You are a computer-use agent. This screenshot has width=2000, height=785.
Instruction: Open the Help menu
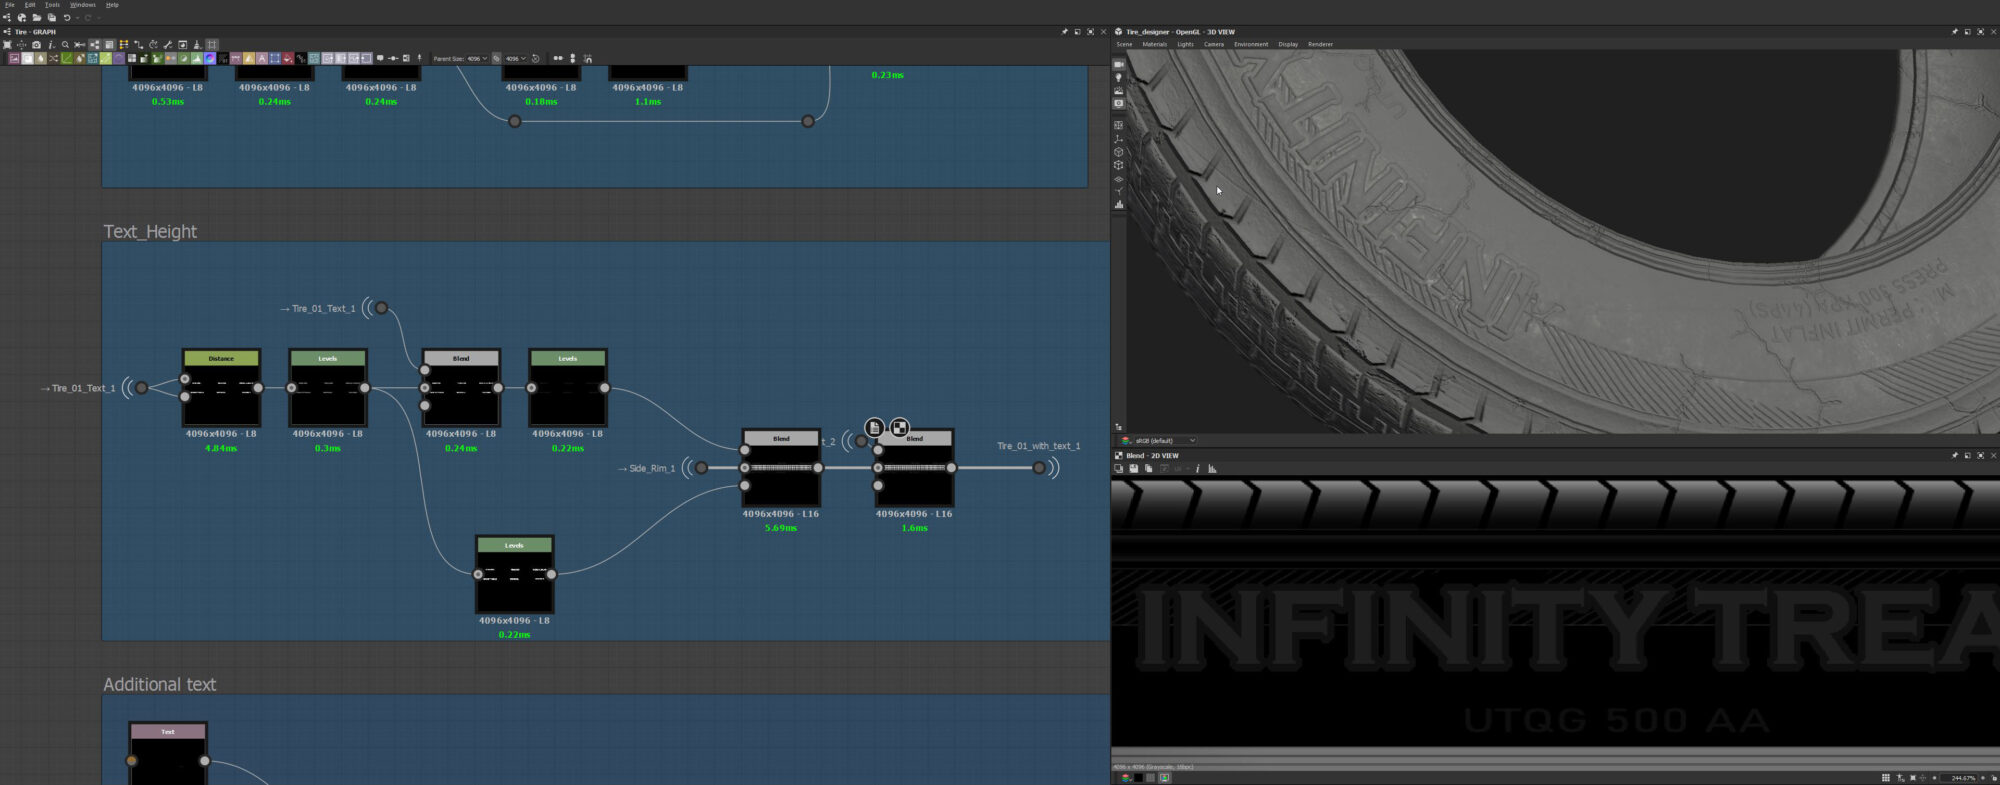click(112, 5)
